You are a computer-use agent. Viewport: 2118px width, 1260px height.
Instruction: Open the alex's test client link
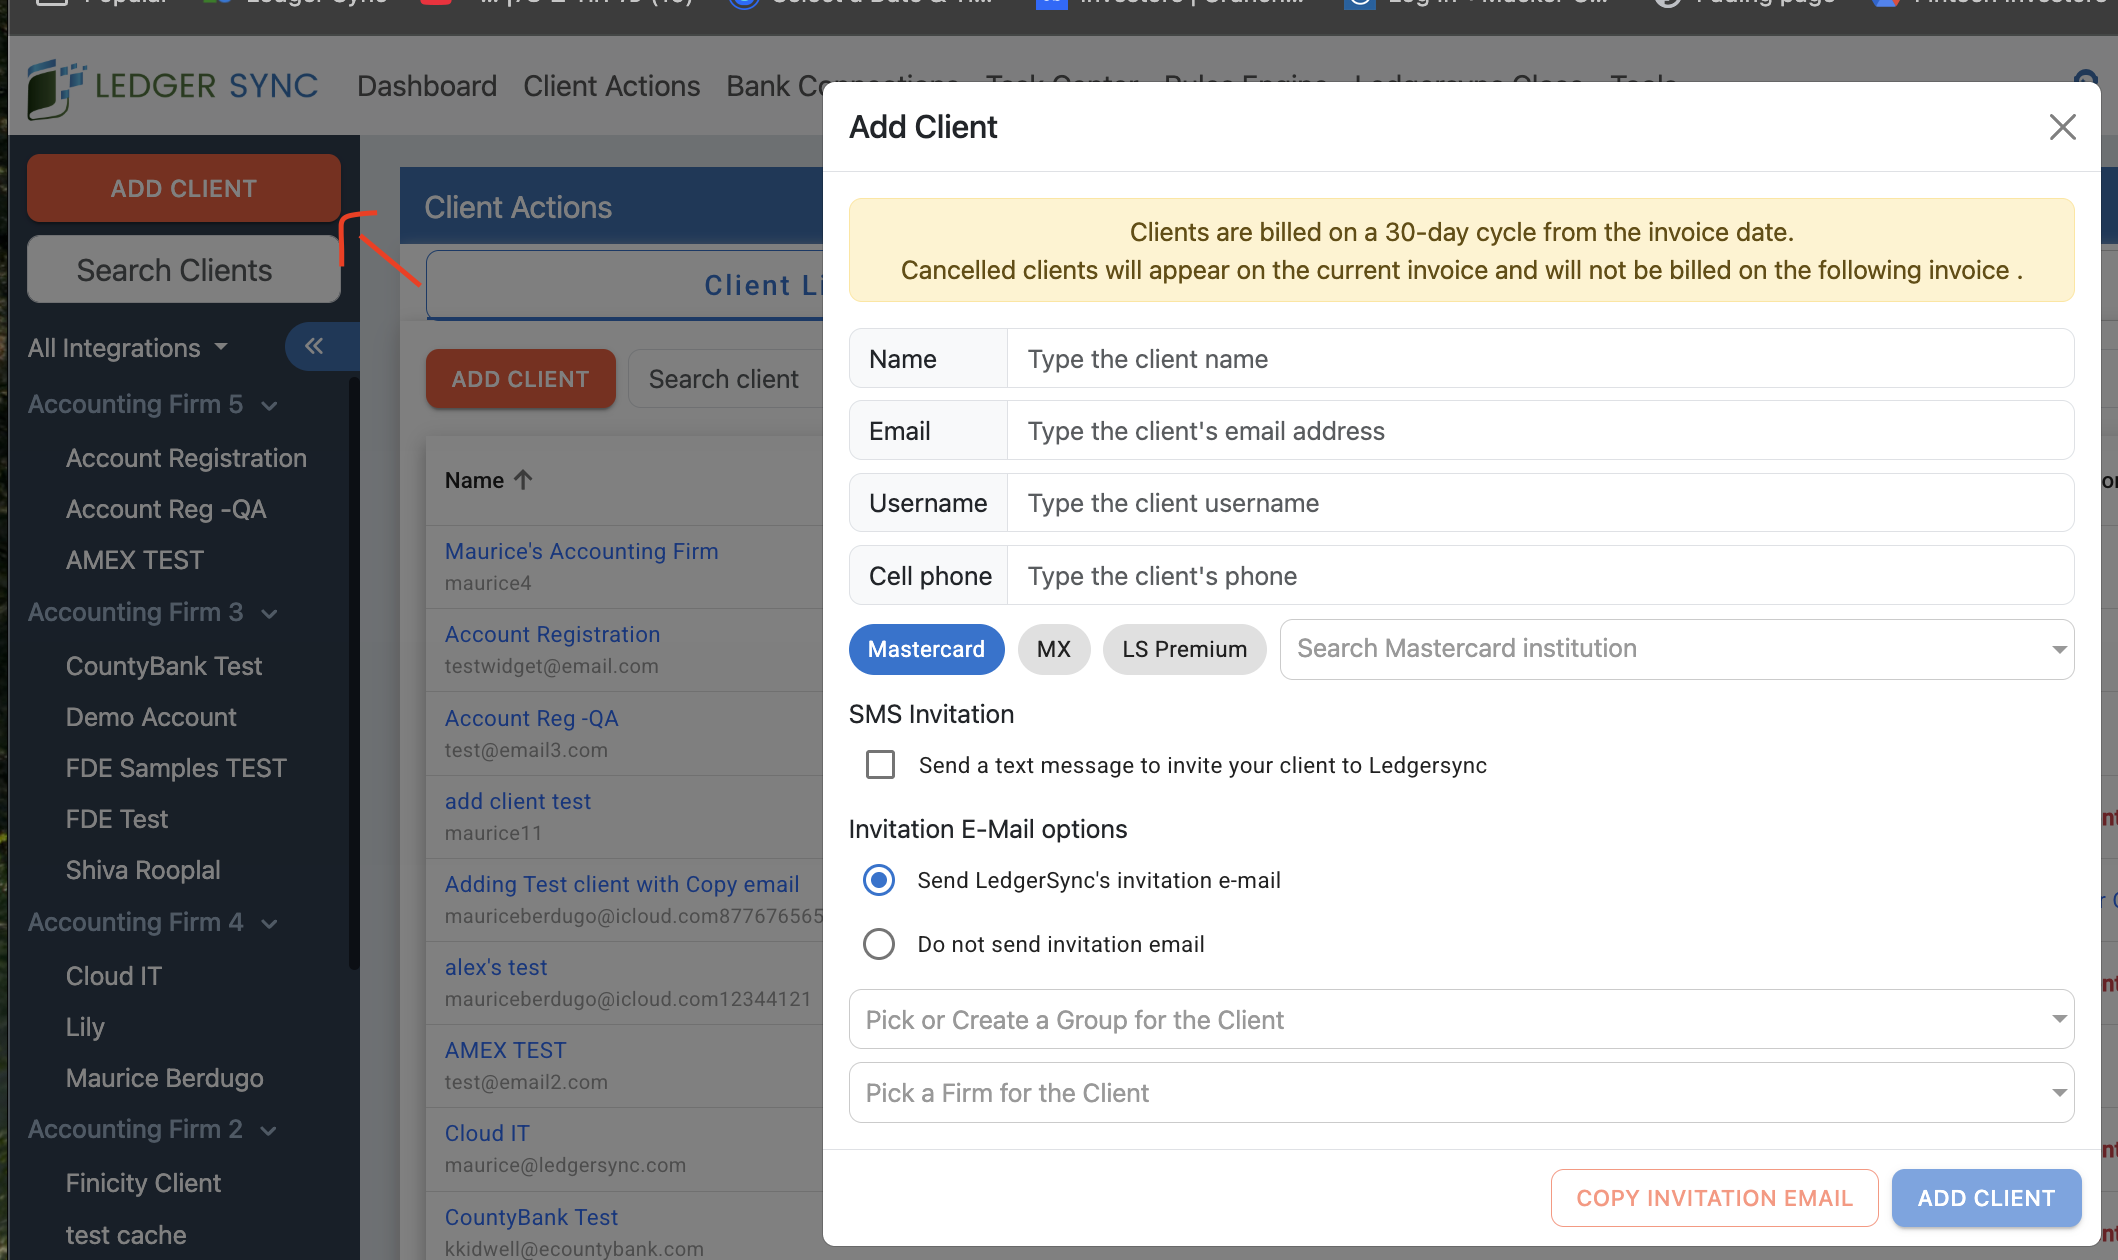pos(496,967)
